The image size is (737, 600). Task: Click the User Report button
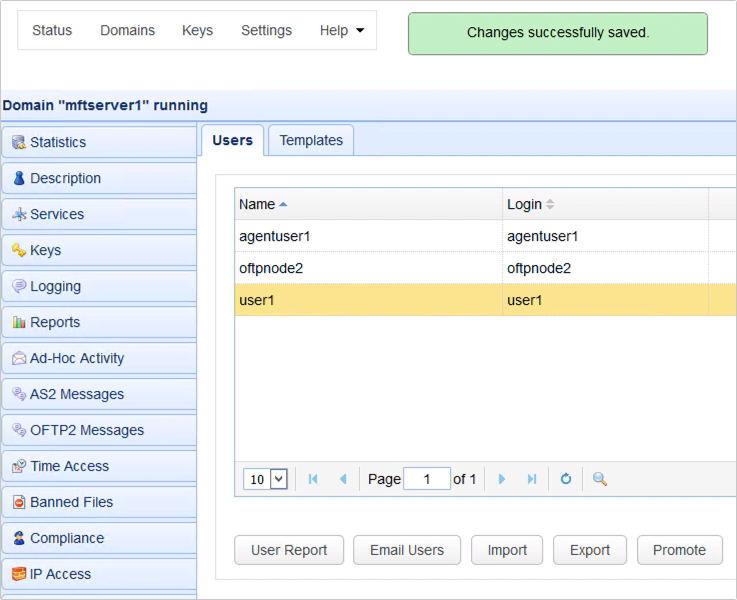pyautogui.click(x=288, y=550)
